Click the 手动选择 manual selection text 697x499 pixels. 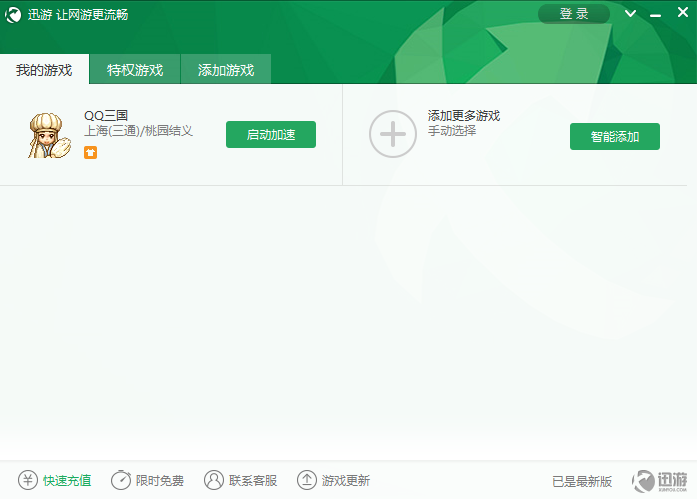(452, 131)
